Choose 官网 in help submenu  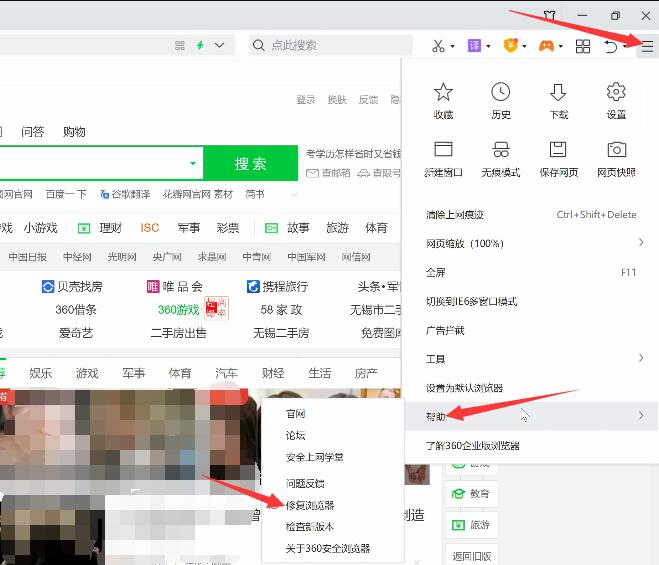click(295, 414)
